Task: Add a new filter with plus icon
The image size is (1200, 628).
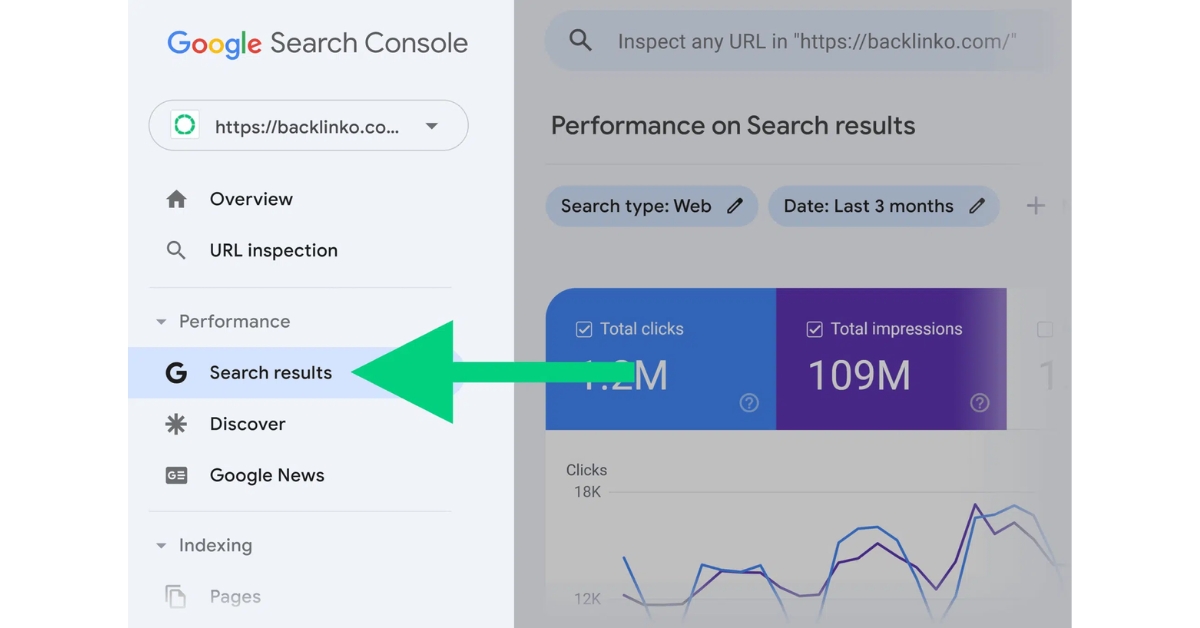Action: [x=1035, y=206]
